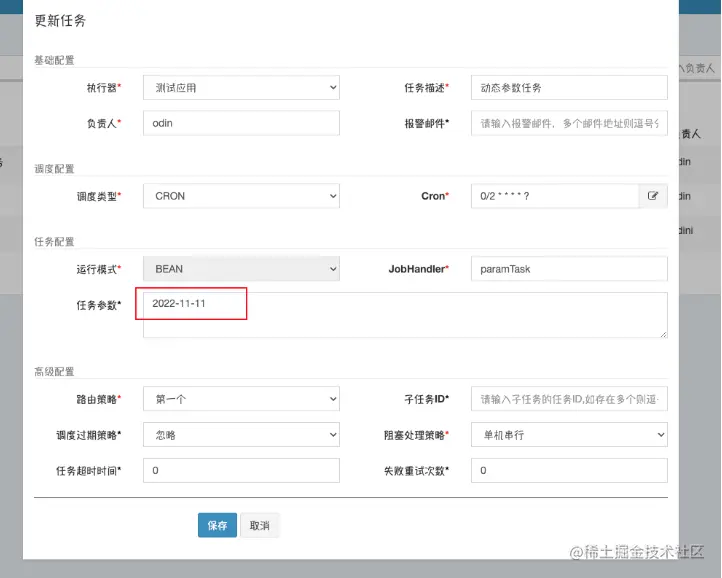The height and width of the screenshot is (578, 722).
Task: Expand the 调度过期策略 dropdown showing 忽略
Action: tap(241, 435)
